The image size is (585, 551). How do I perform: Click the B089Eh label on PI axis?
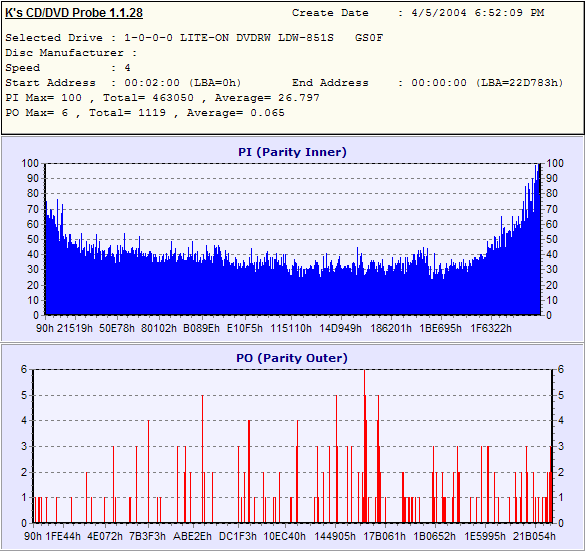pyautogui.click(x=201, y=328)
